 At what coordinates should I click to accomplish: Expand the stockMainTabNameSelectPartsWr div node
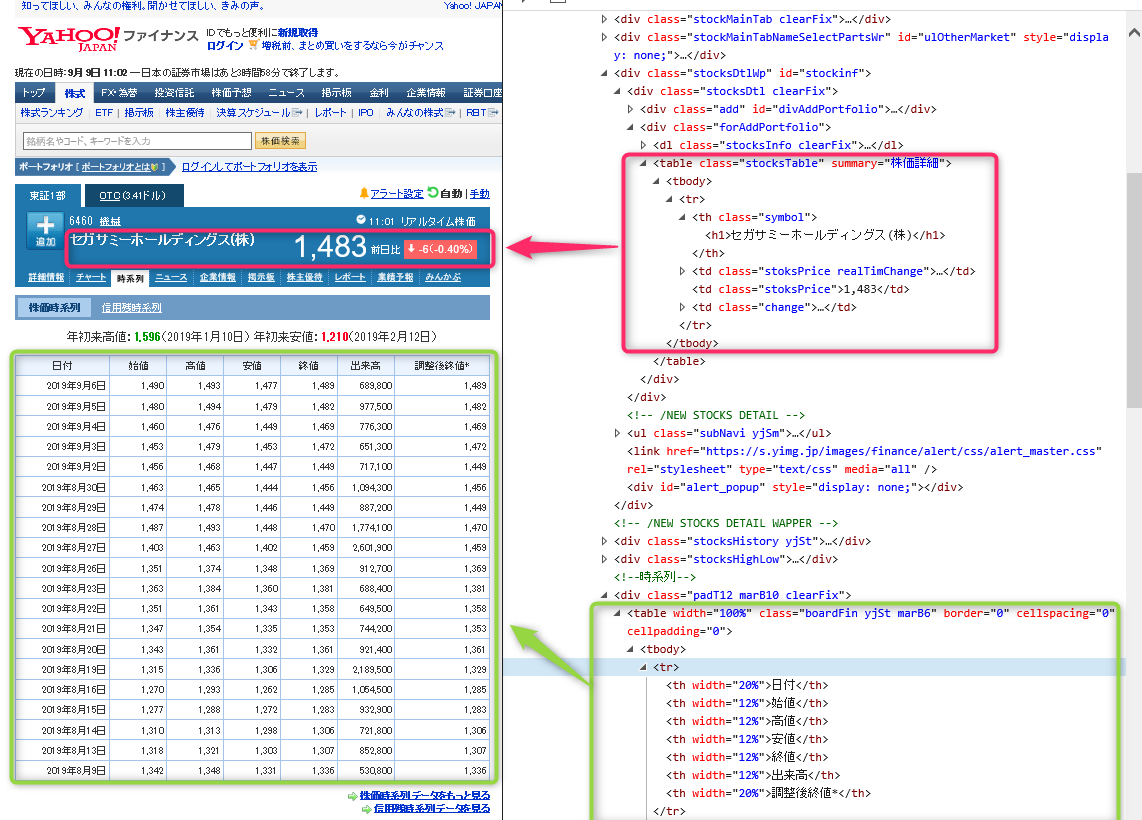(604, 37)
